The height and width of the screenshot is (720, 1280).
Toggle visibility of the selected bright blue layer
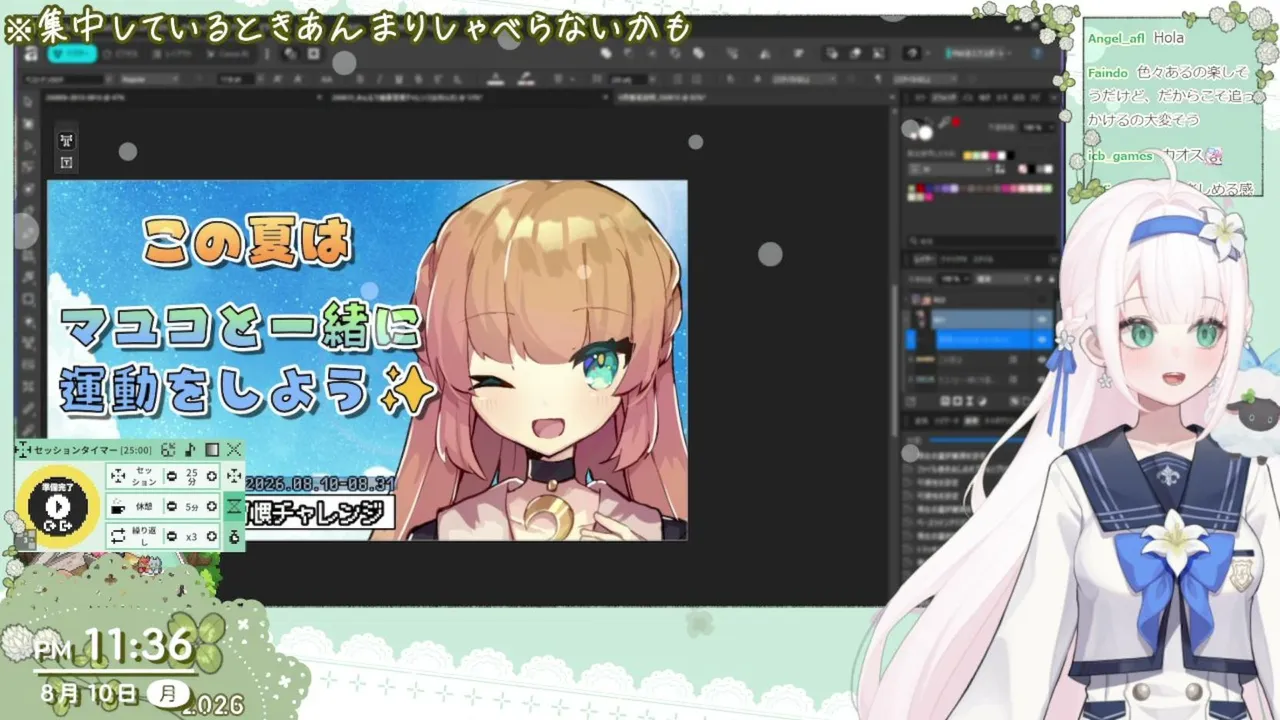(x=1042, y=339)
